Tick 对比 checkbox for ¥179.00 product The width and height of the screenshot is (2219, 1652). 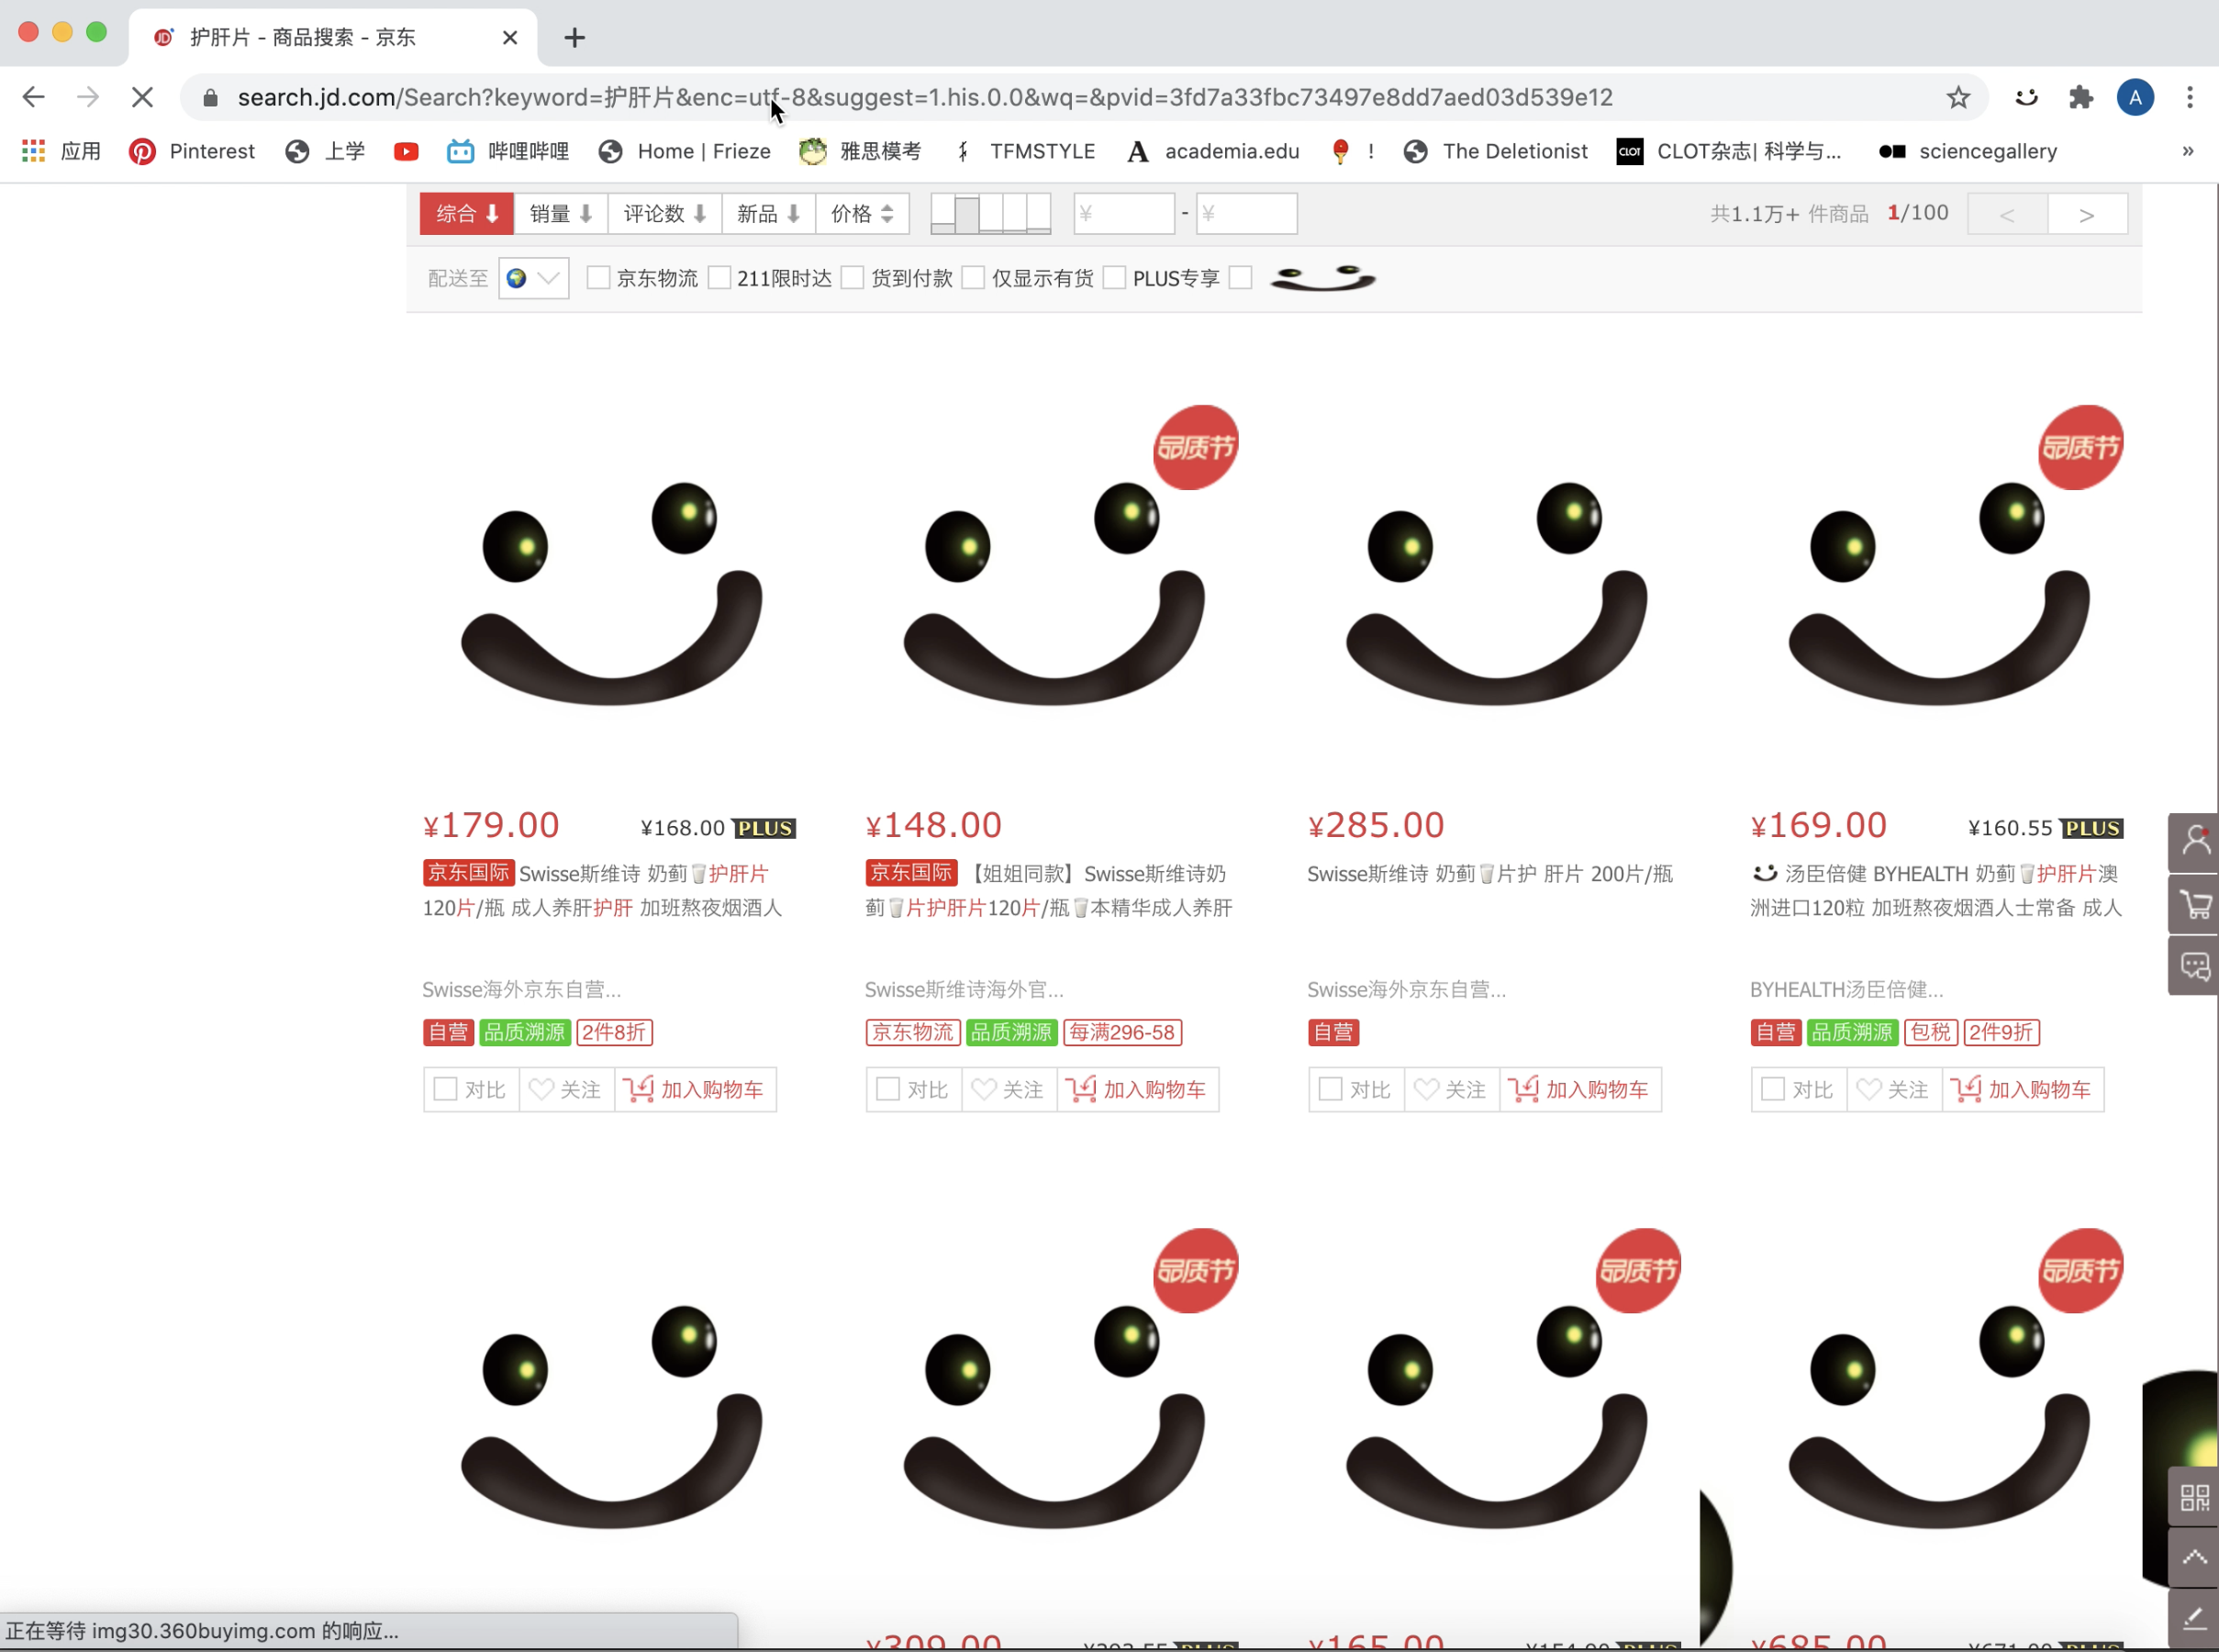click(x=446, y=1089)
